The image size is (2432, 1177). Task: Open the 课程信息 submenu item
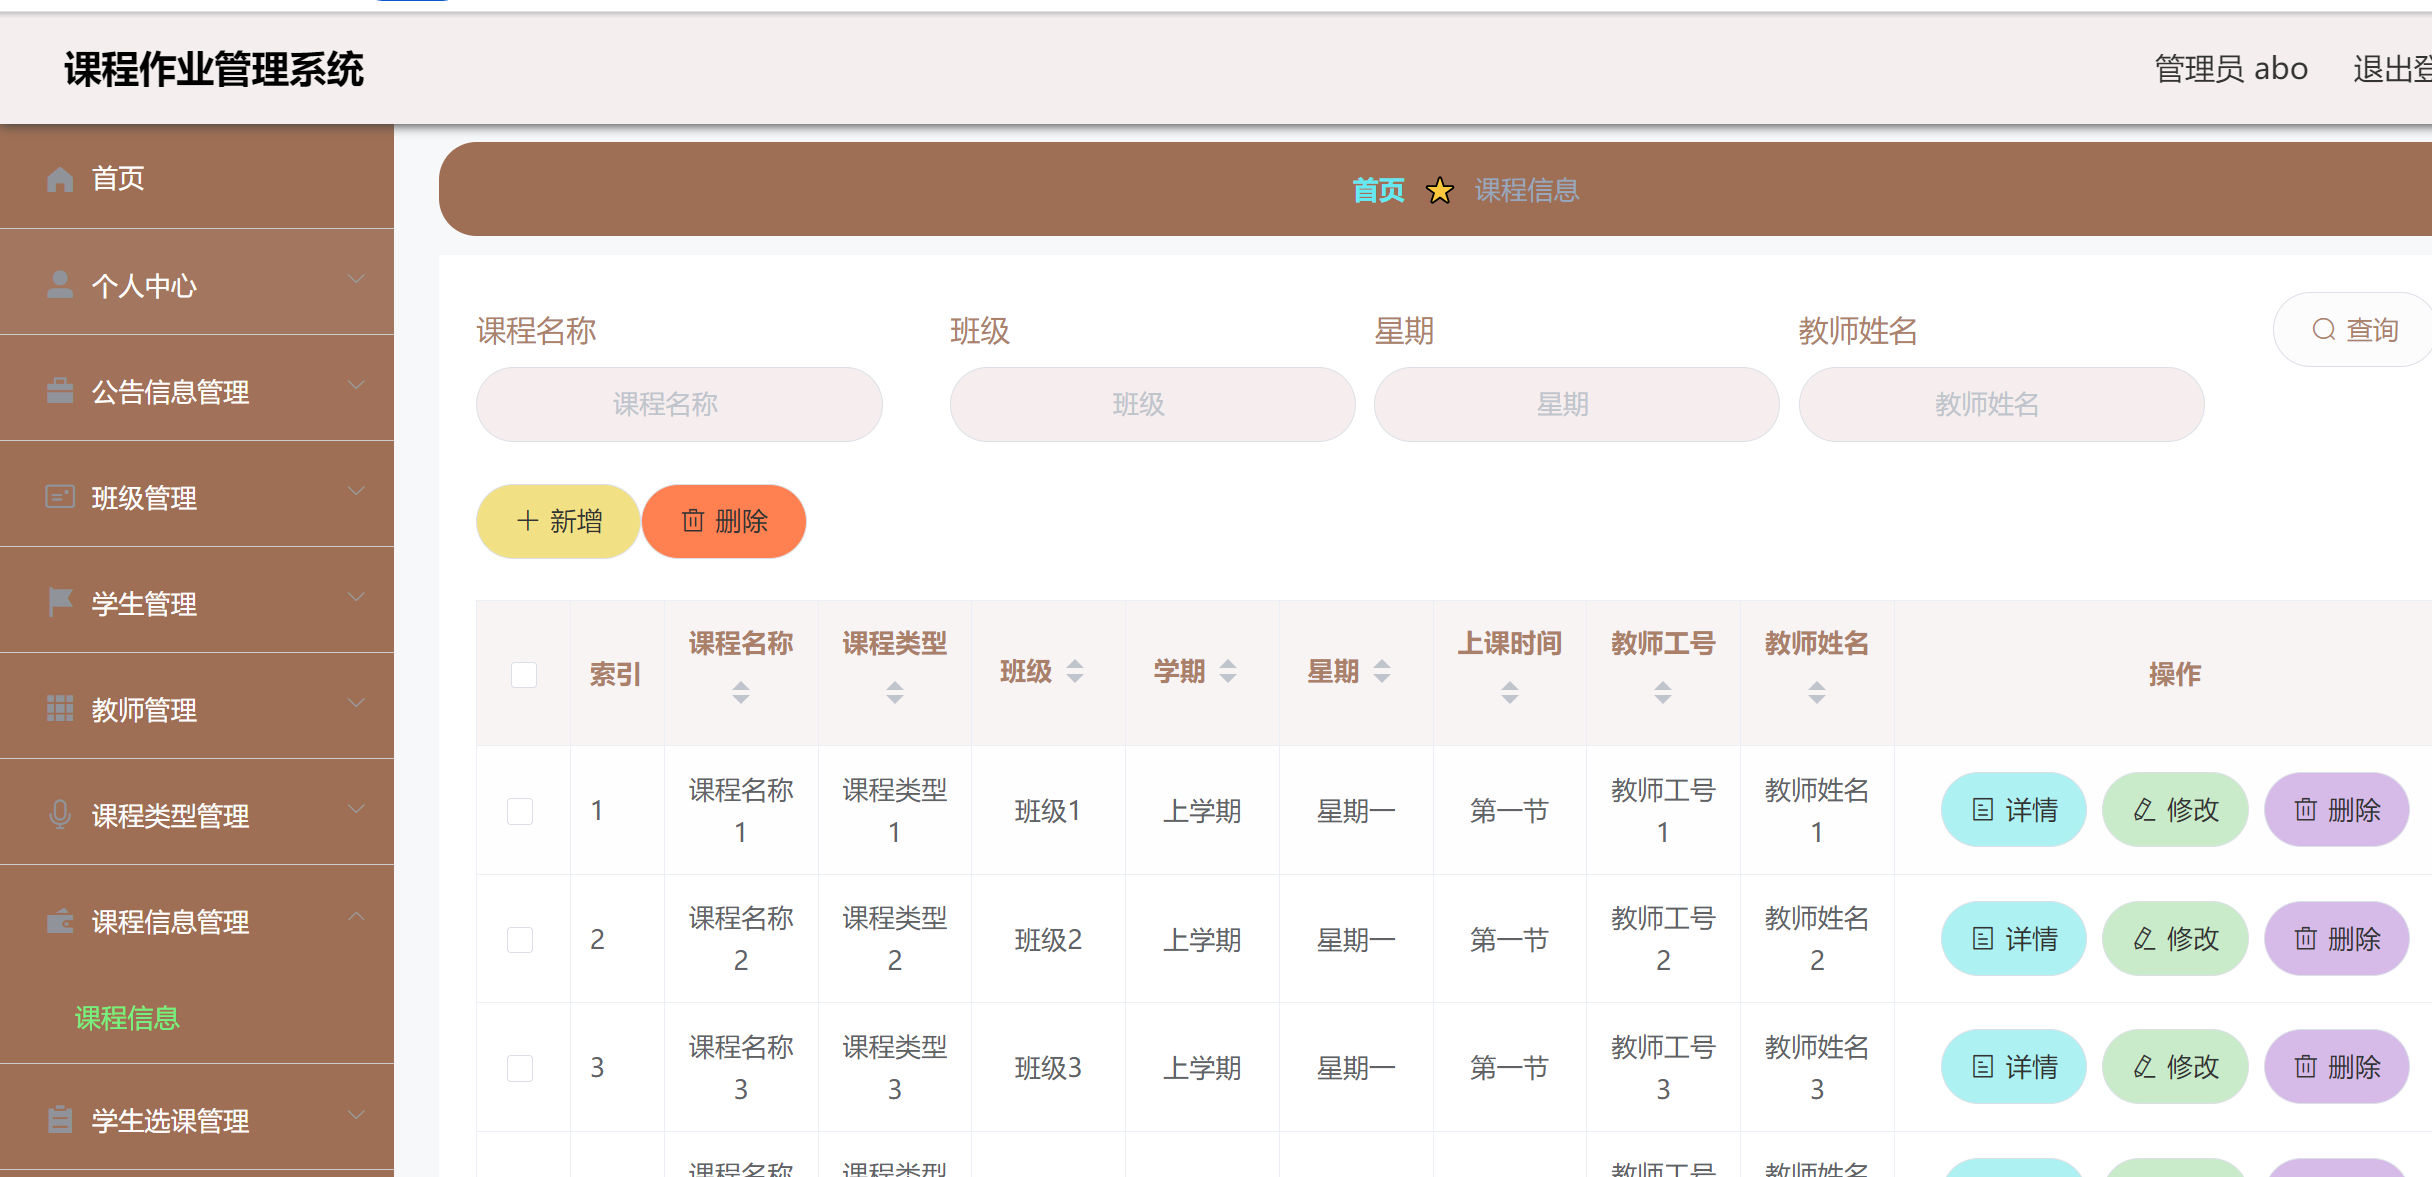click(128, 1019)
